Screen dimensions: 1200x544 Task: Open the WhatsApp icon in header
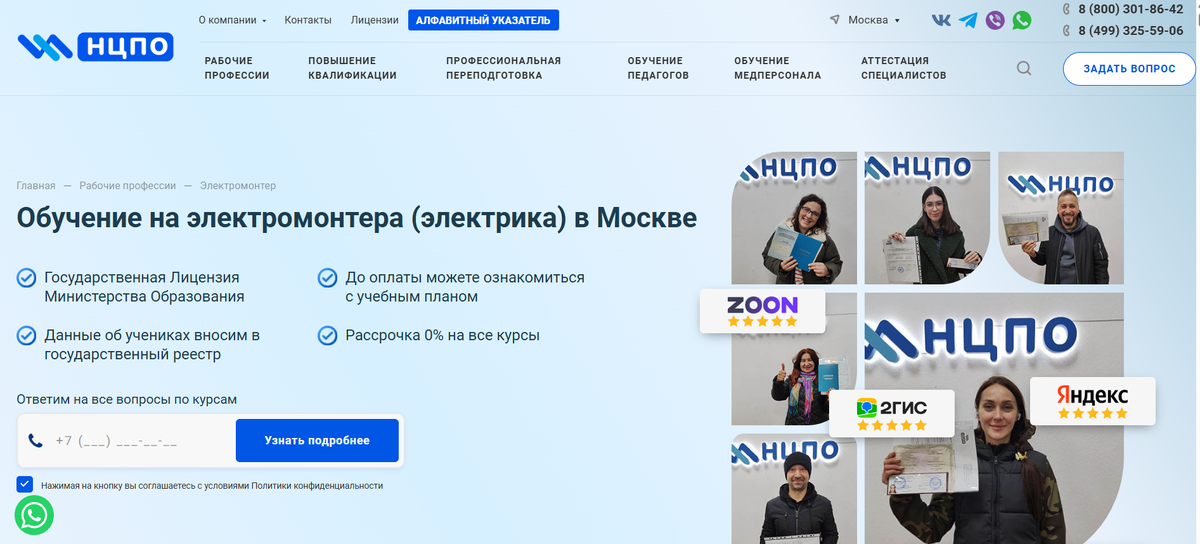coord(1022,20)
